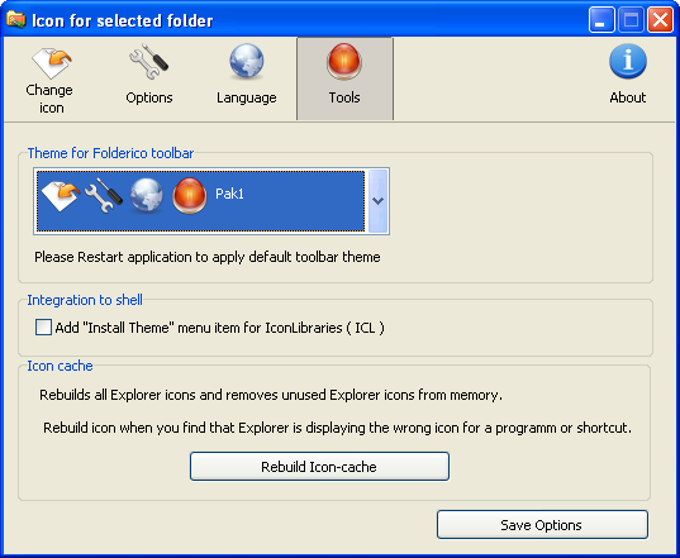Click wrench preview icon in Pak1 theme
Screen dimensions: 680x558
point(102,196)
